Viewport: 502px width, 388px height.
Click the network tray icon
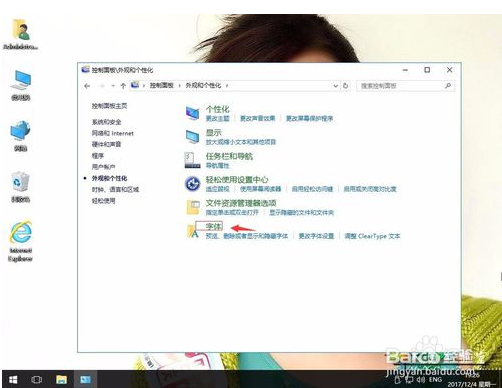click(x=409, y=379)
